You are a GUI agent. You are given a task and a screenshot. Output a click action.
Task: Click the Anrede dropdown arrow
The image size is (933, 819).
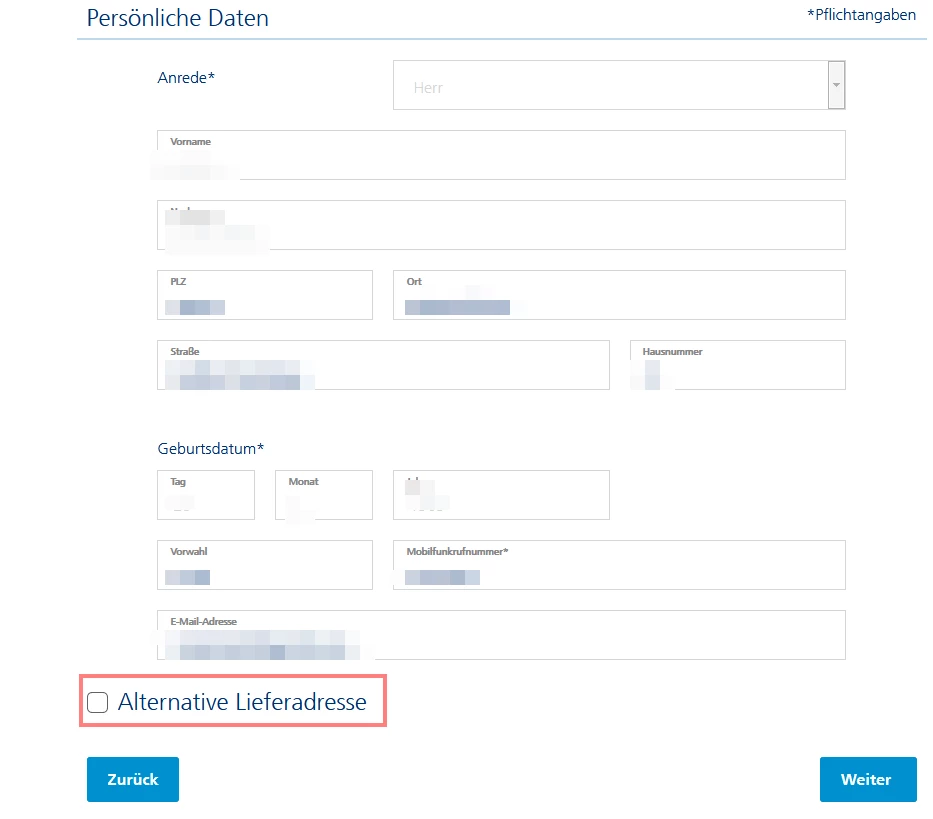tap(836, 85)
